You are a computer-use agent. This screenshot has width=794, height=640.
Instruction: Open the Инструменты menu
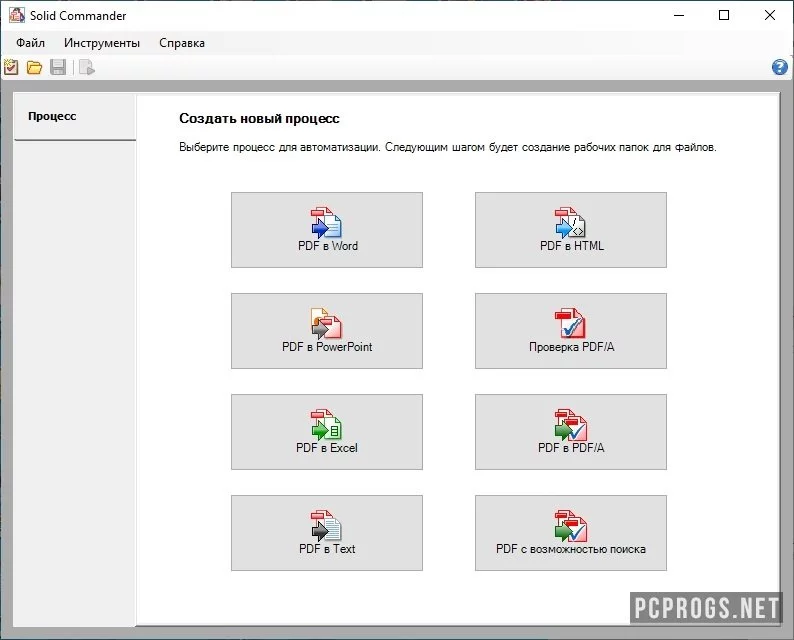(x=102, y=43)
